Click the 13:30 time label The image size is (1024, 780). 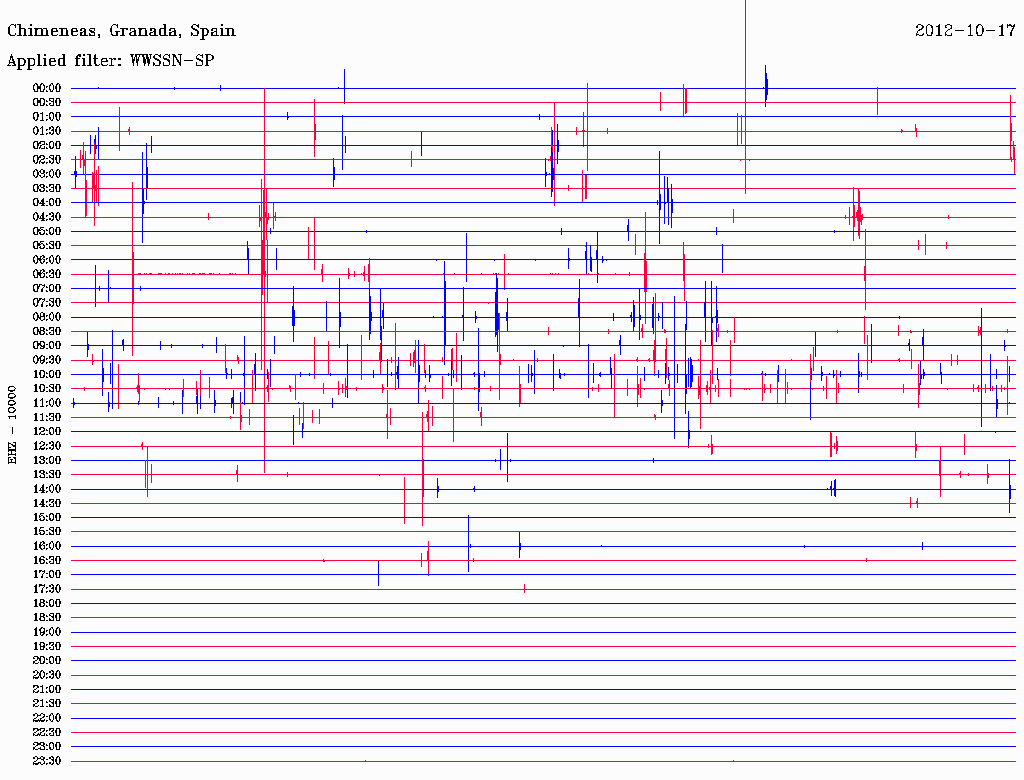[47, 474]
